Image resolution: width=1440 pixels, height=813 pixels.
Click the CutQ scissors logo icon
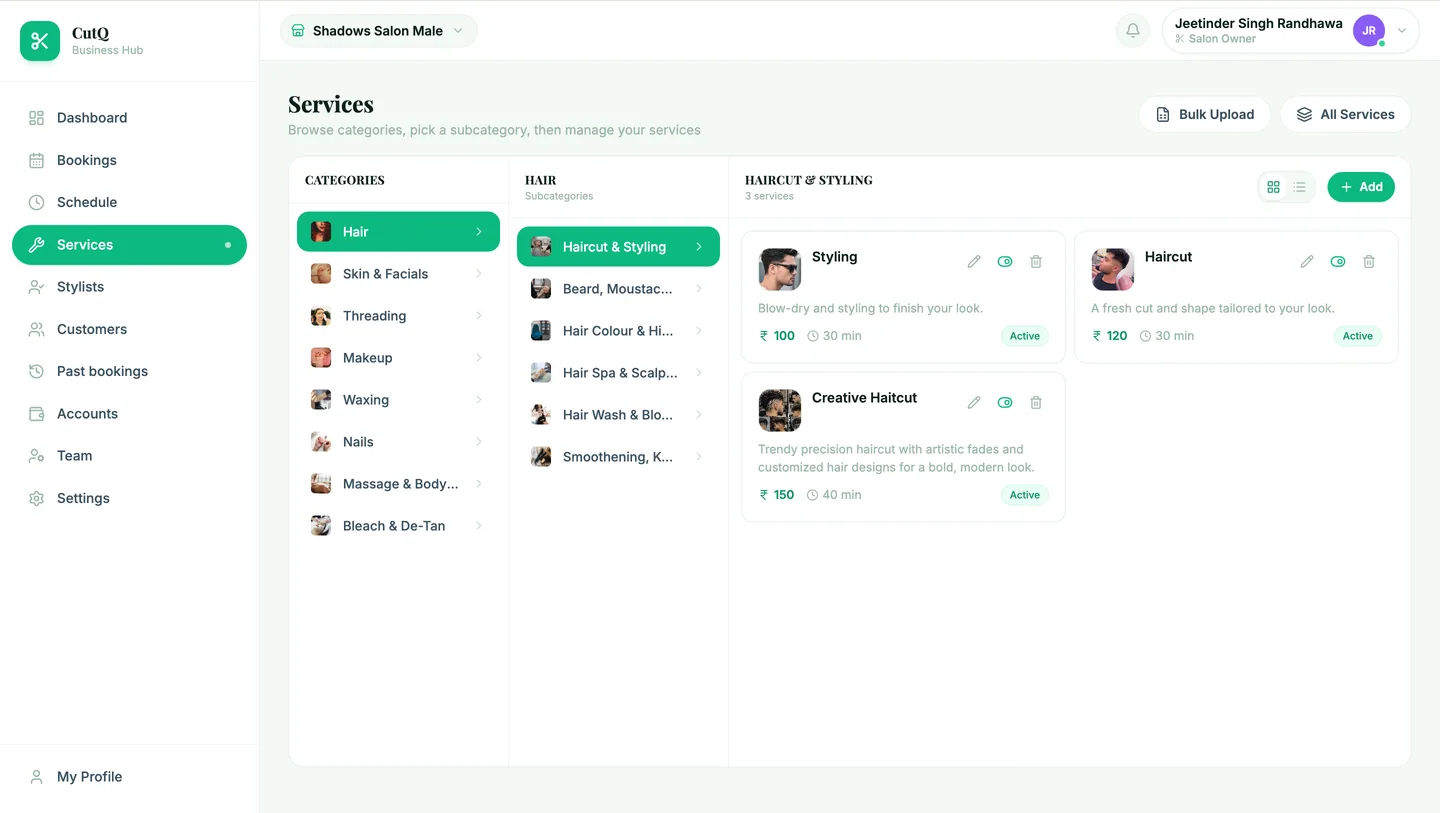(x=40, y=41)
